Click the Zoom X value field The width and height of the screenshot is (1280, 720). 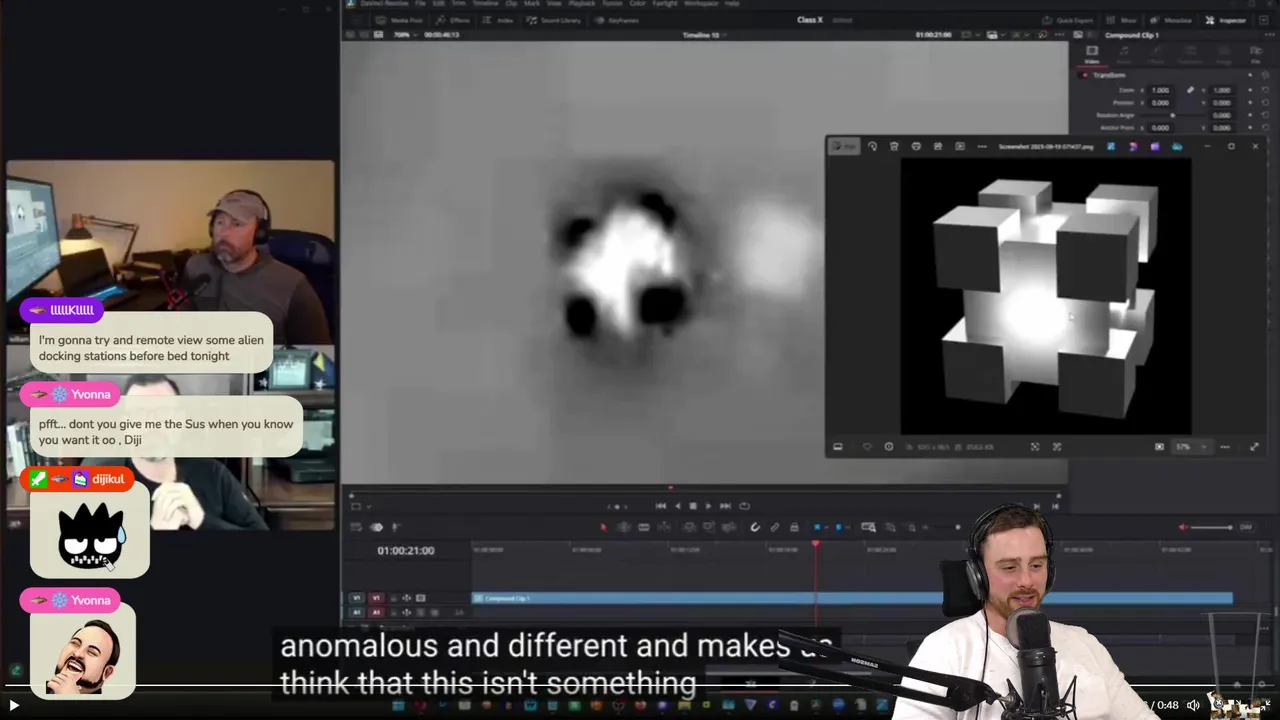coord(1160,90)
